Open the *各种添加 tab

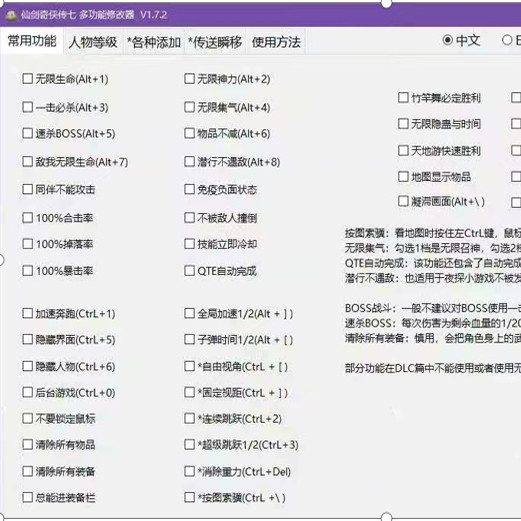pos(154,42)
